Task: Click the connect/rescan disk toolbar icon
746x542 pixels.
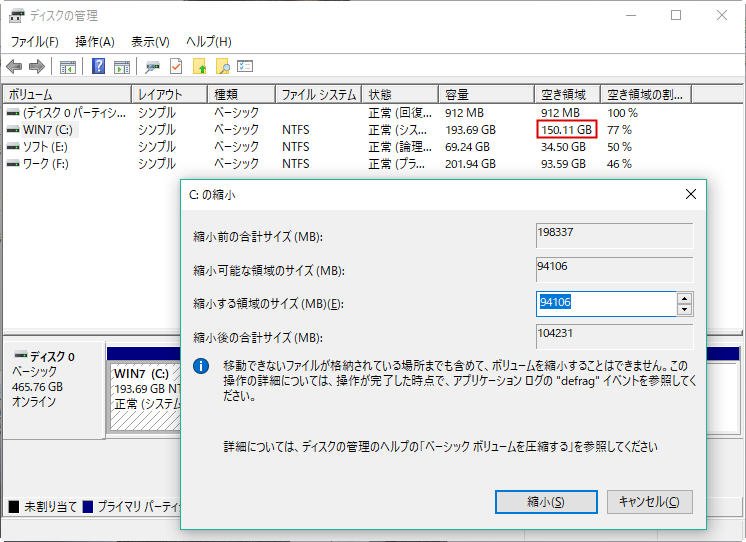Action: 152,67
